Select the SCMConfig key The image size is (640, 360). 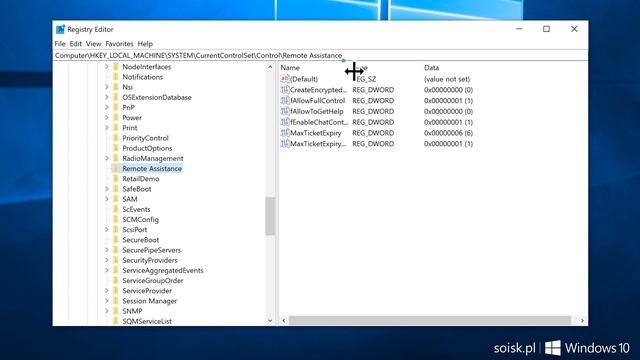tap(140, 220)
